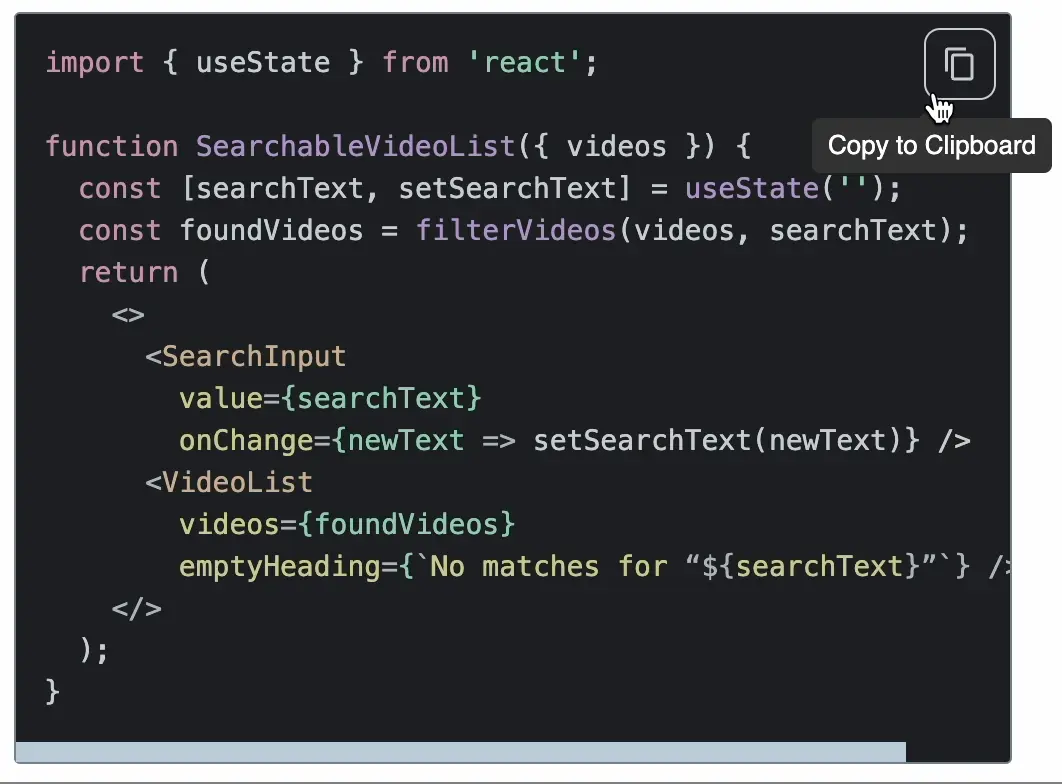Image resolution: width=1062 pixels, height=784 pixels.
Task: Select the SearchableVideoList function name
Action: tap(356, 146)
